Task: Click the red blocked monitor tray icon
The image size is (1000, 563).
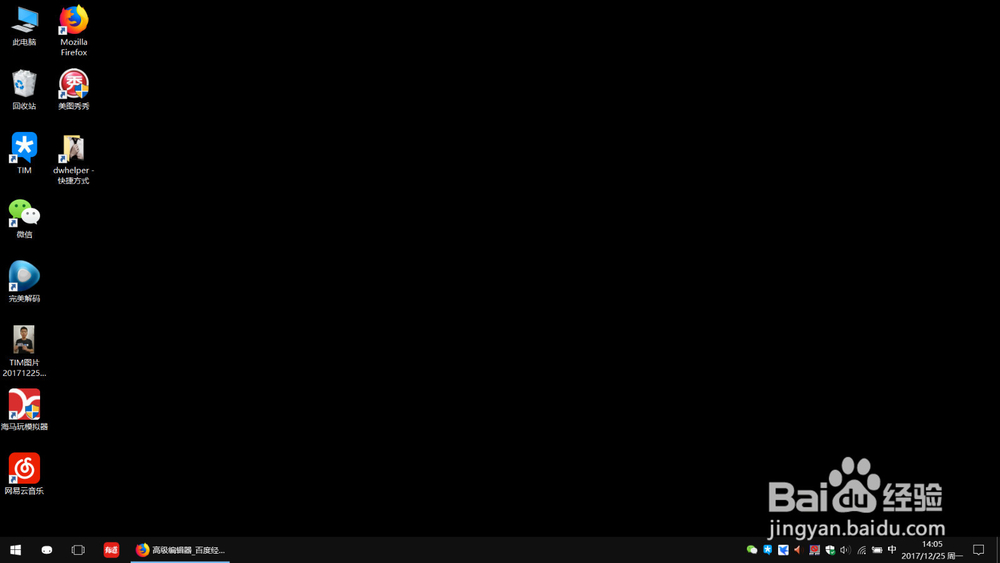Action: (x=814, y=550)
